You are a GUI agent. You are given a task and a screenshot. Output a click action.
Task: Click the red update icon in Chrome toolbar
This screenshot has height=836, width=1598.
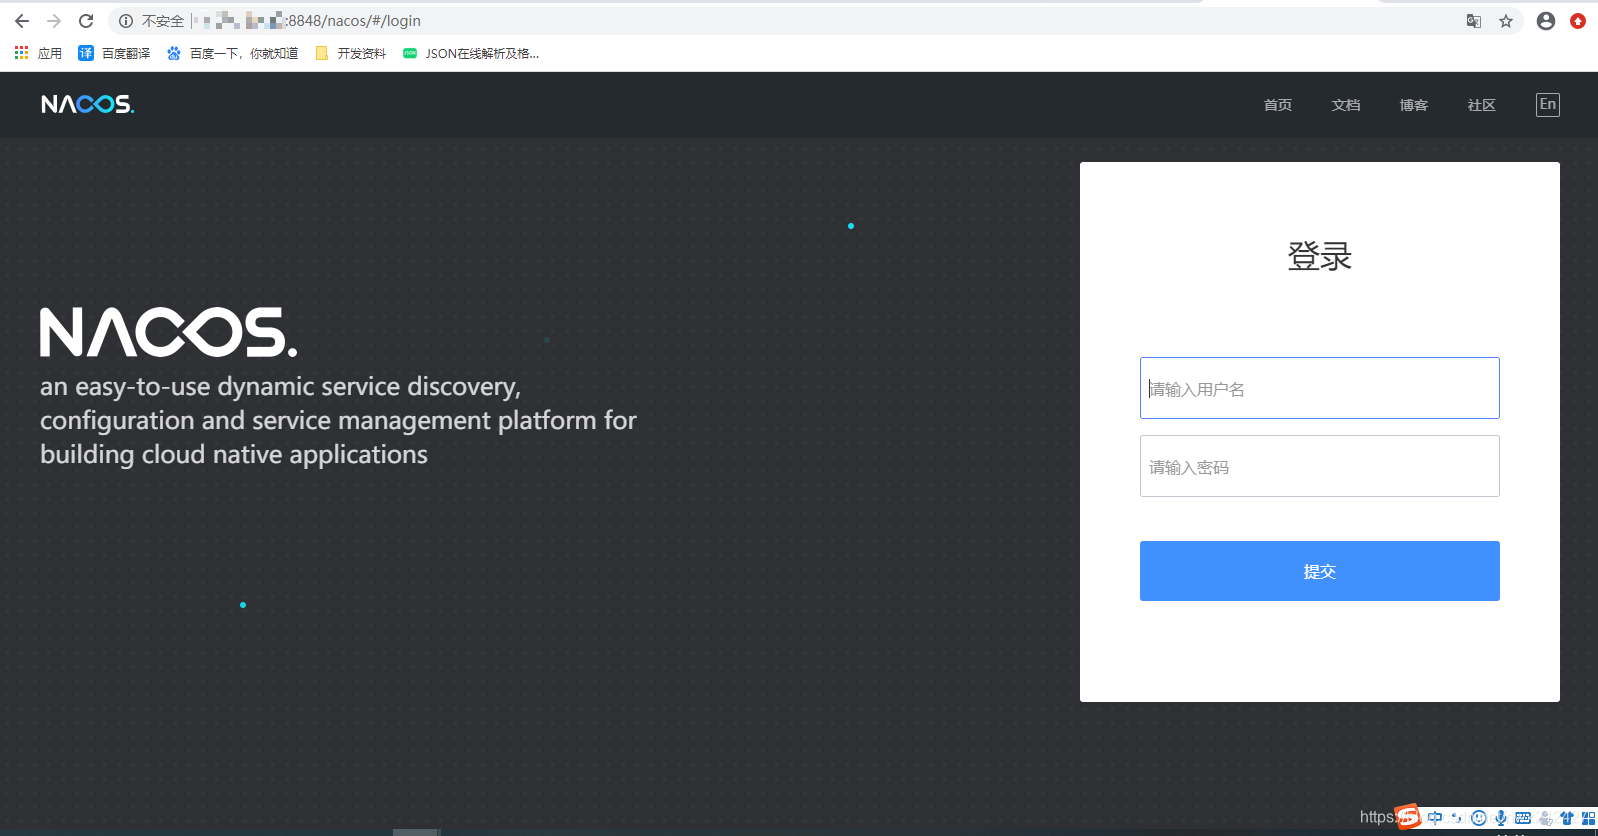point(1578,21)
